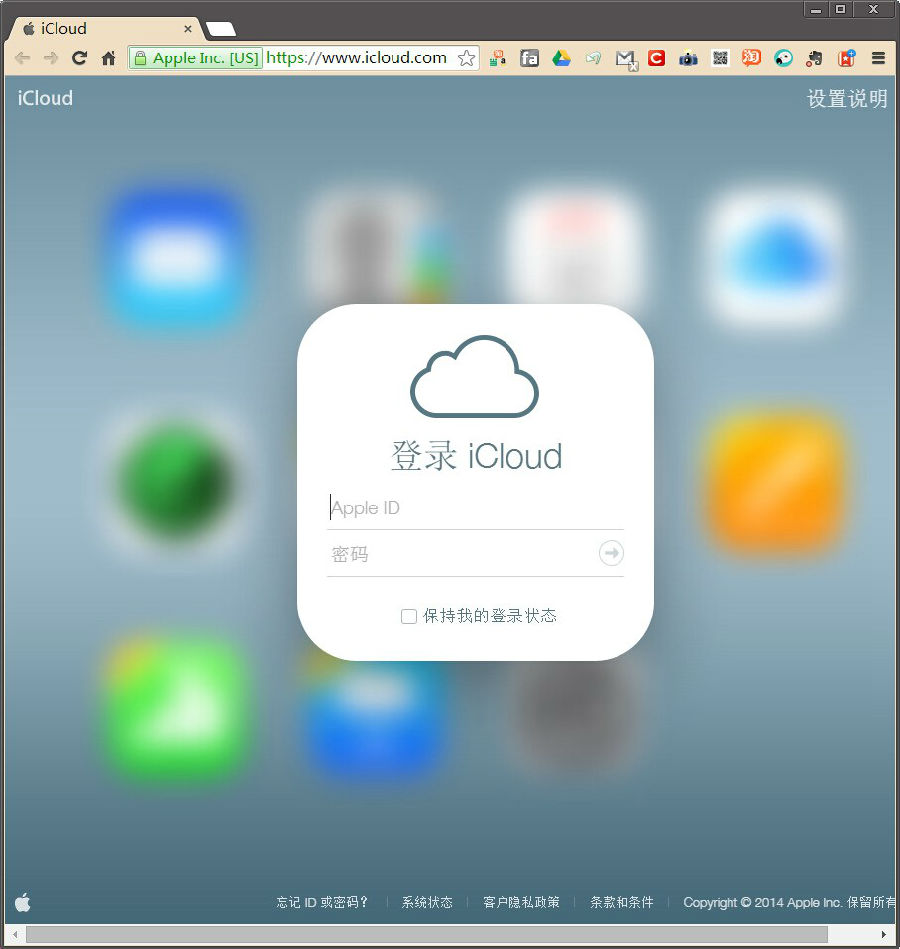This screenshot has width=900, height=949.
Task: Click the browser forward arrow
Action: point(51,58)
